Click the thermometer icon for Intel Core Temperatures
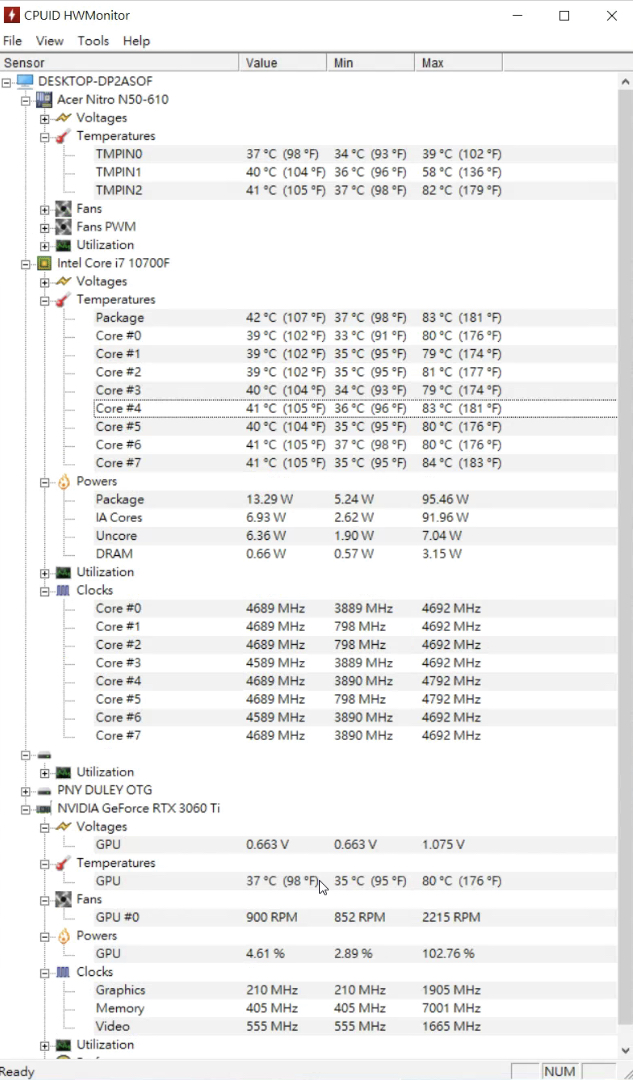633x1080 pixels. (x=63, y=300)
